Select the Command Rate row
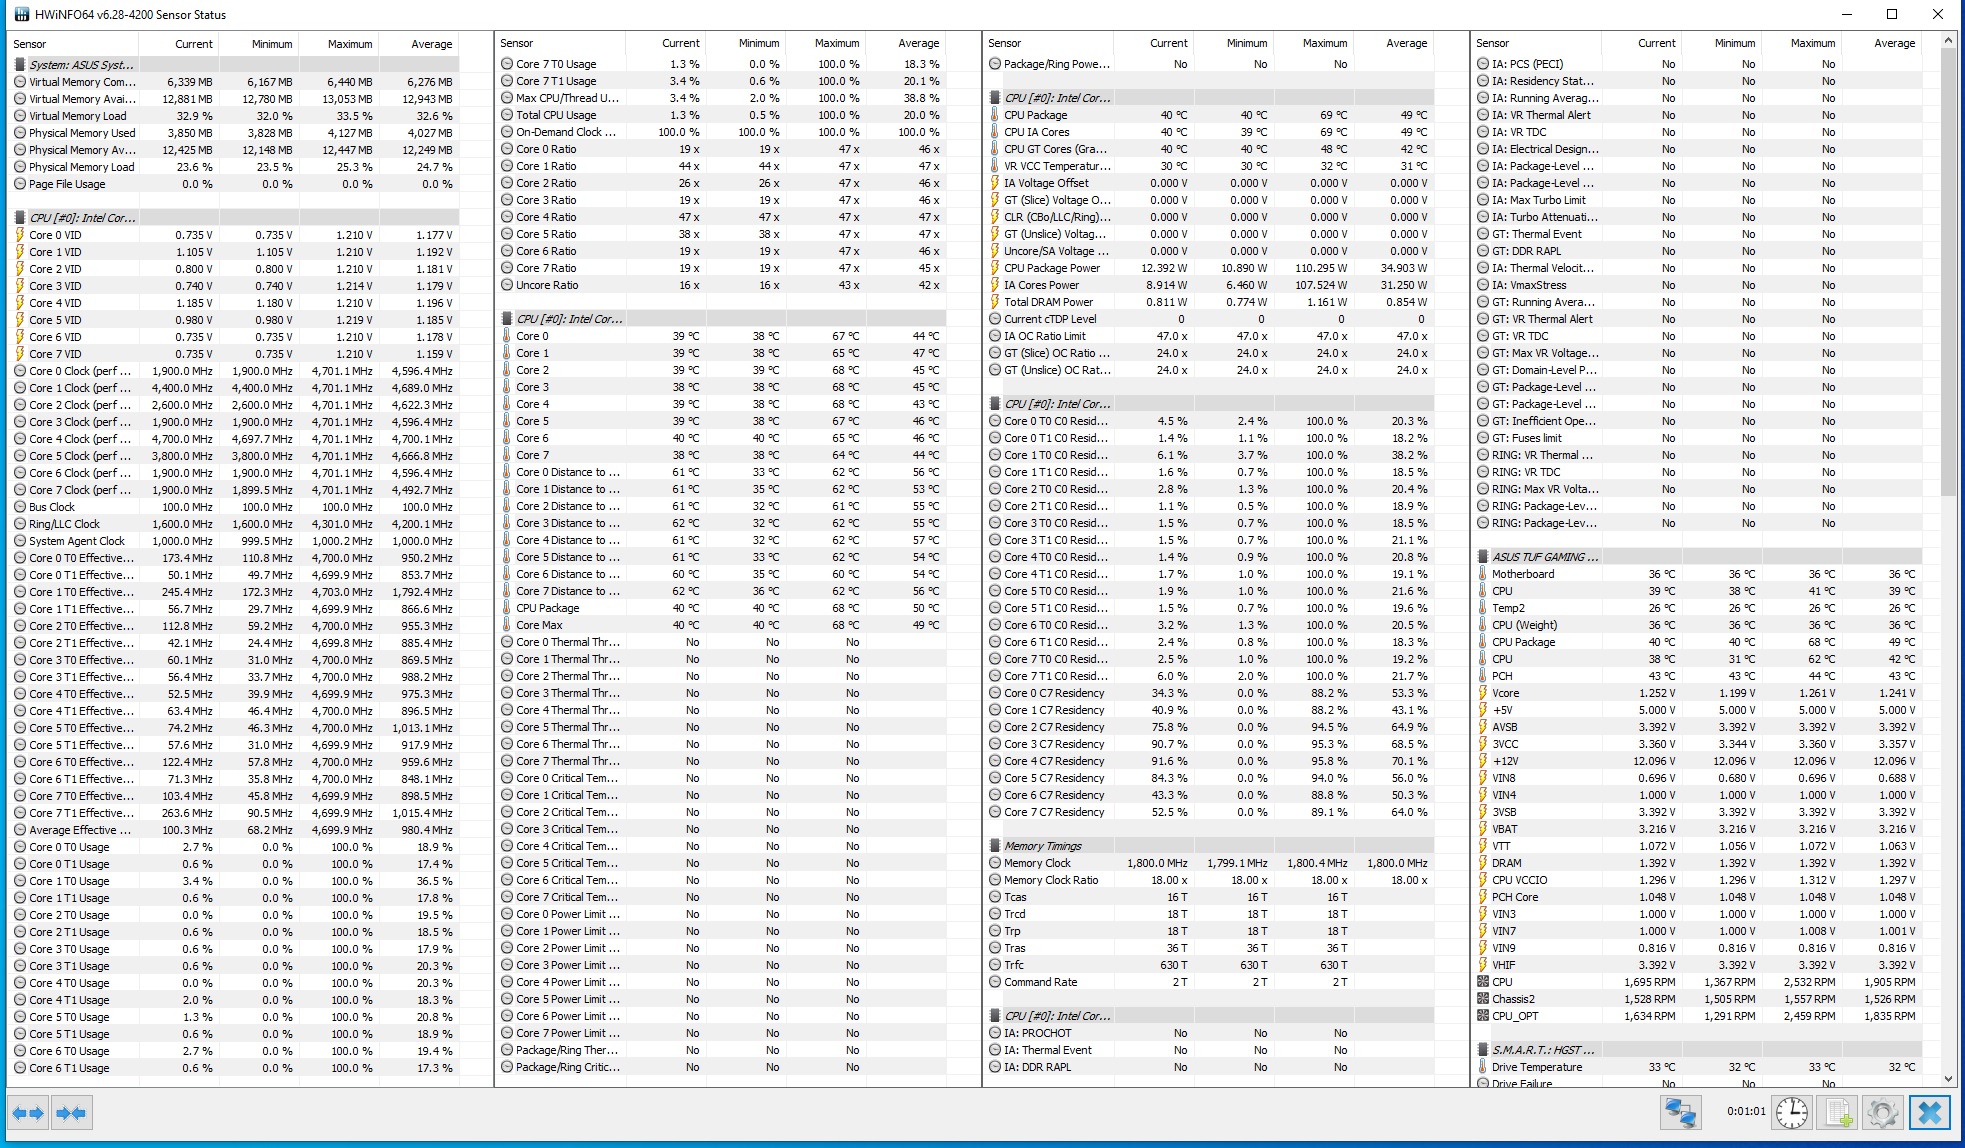This screenshot has width=1965, height=1148. tap(1210, 982)
